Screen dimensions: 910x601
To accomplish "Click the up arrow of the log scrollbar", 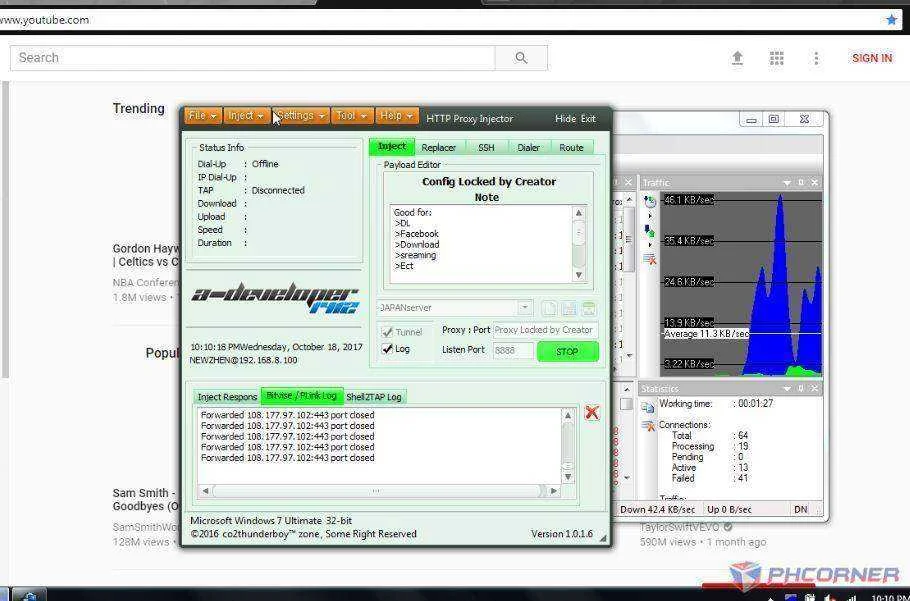I will 568,416.
